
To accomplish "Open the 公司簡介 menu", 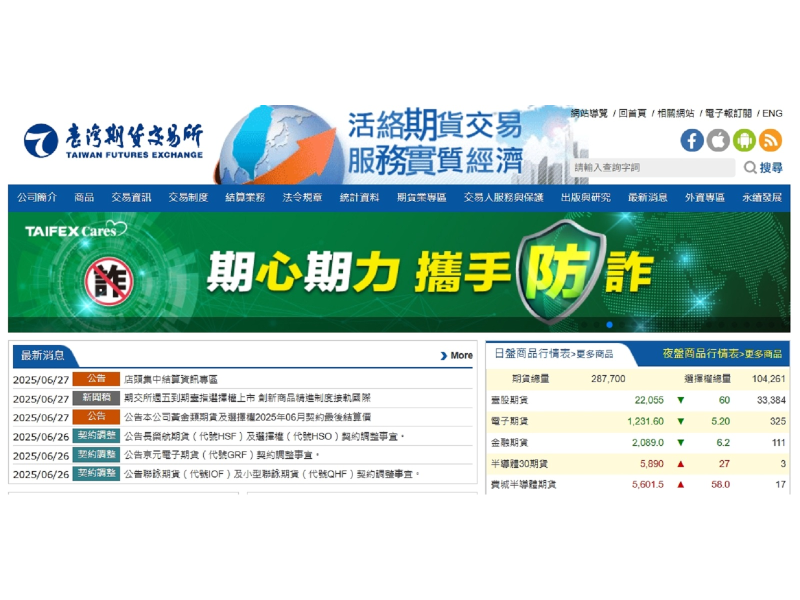I will 37,198.
